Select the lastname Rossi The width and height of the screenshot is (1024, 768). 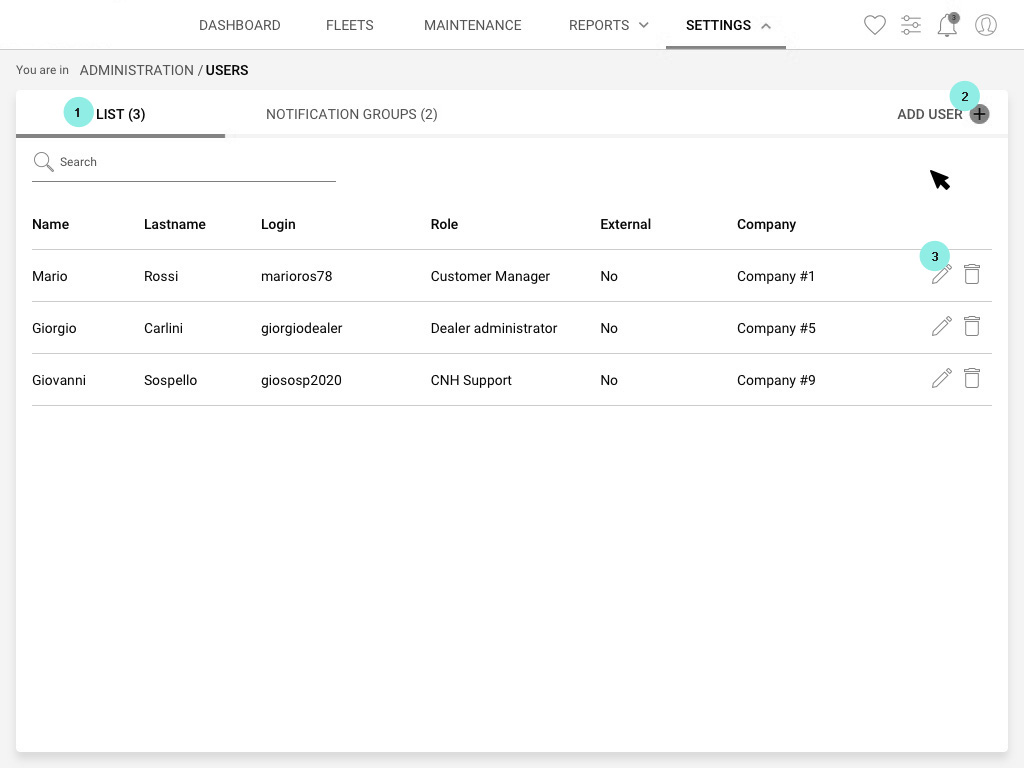tap(161, 276)
